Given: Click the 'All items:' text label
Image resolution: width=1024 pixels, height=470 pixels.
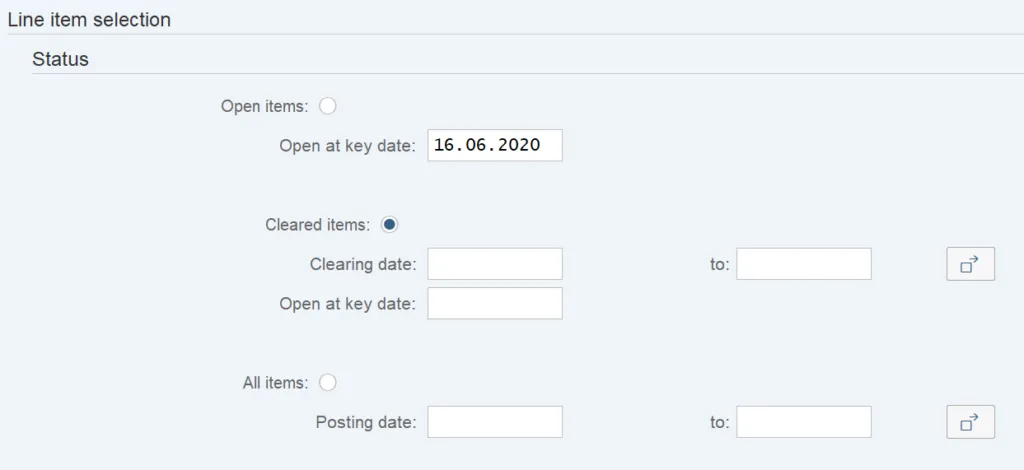Looking at the screenshot, I should (x=276, y=382).
